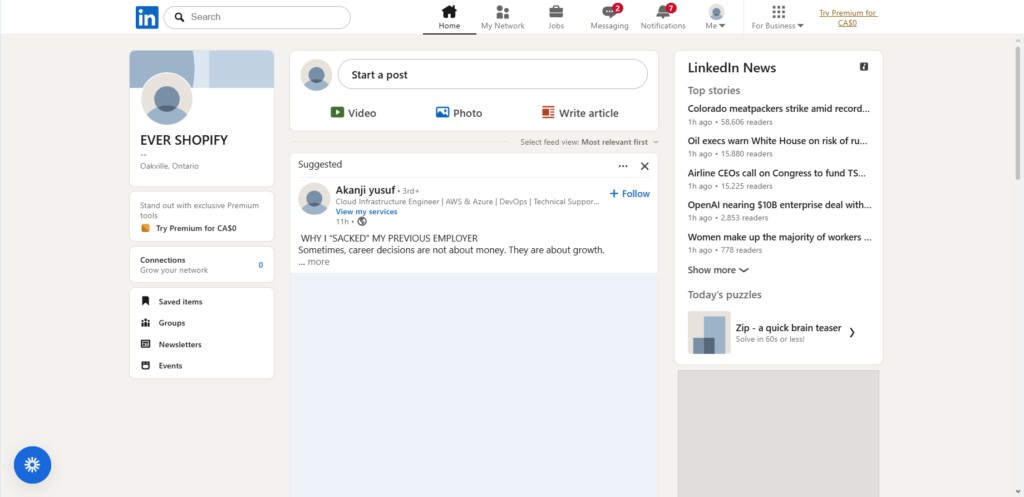Viewport: 1024px width, 497px height.
Task: Select the Home tab
Action: (x=449, y=17)
